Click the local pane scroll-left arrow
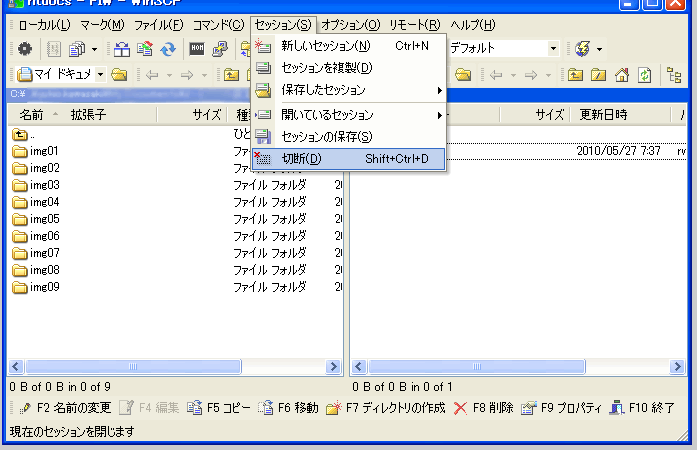The height and width of the screenshot is (450, 697). pyautogui.click(x=16, y=366)
